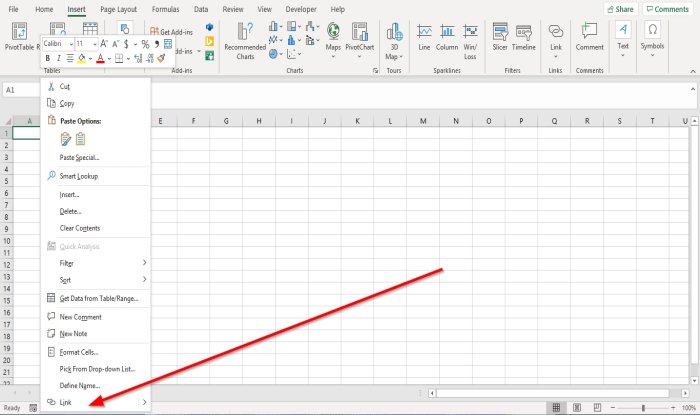Screen dimensions: 700x415
Task: Click the Share button
Action: (621, 9)
